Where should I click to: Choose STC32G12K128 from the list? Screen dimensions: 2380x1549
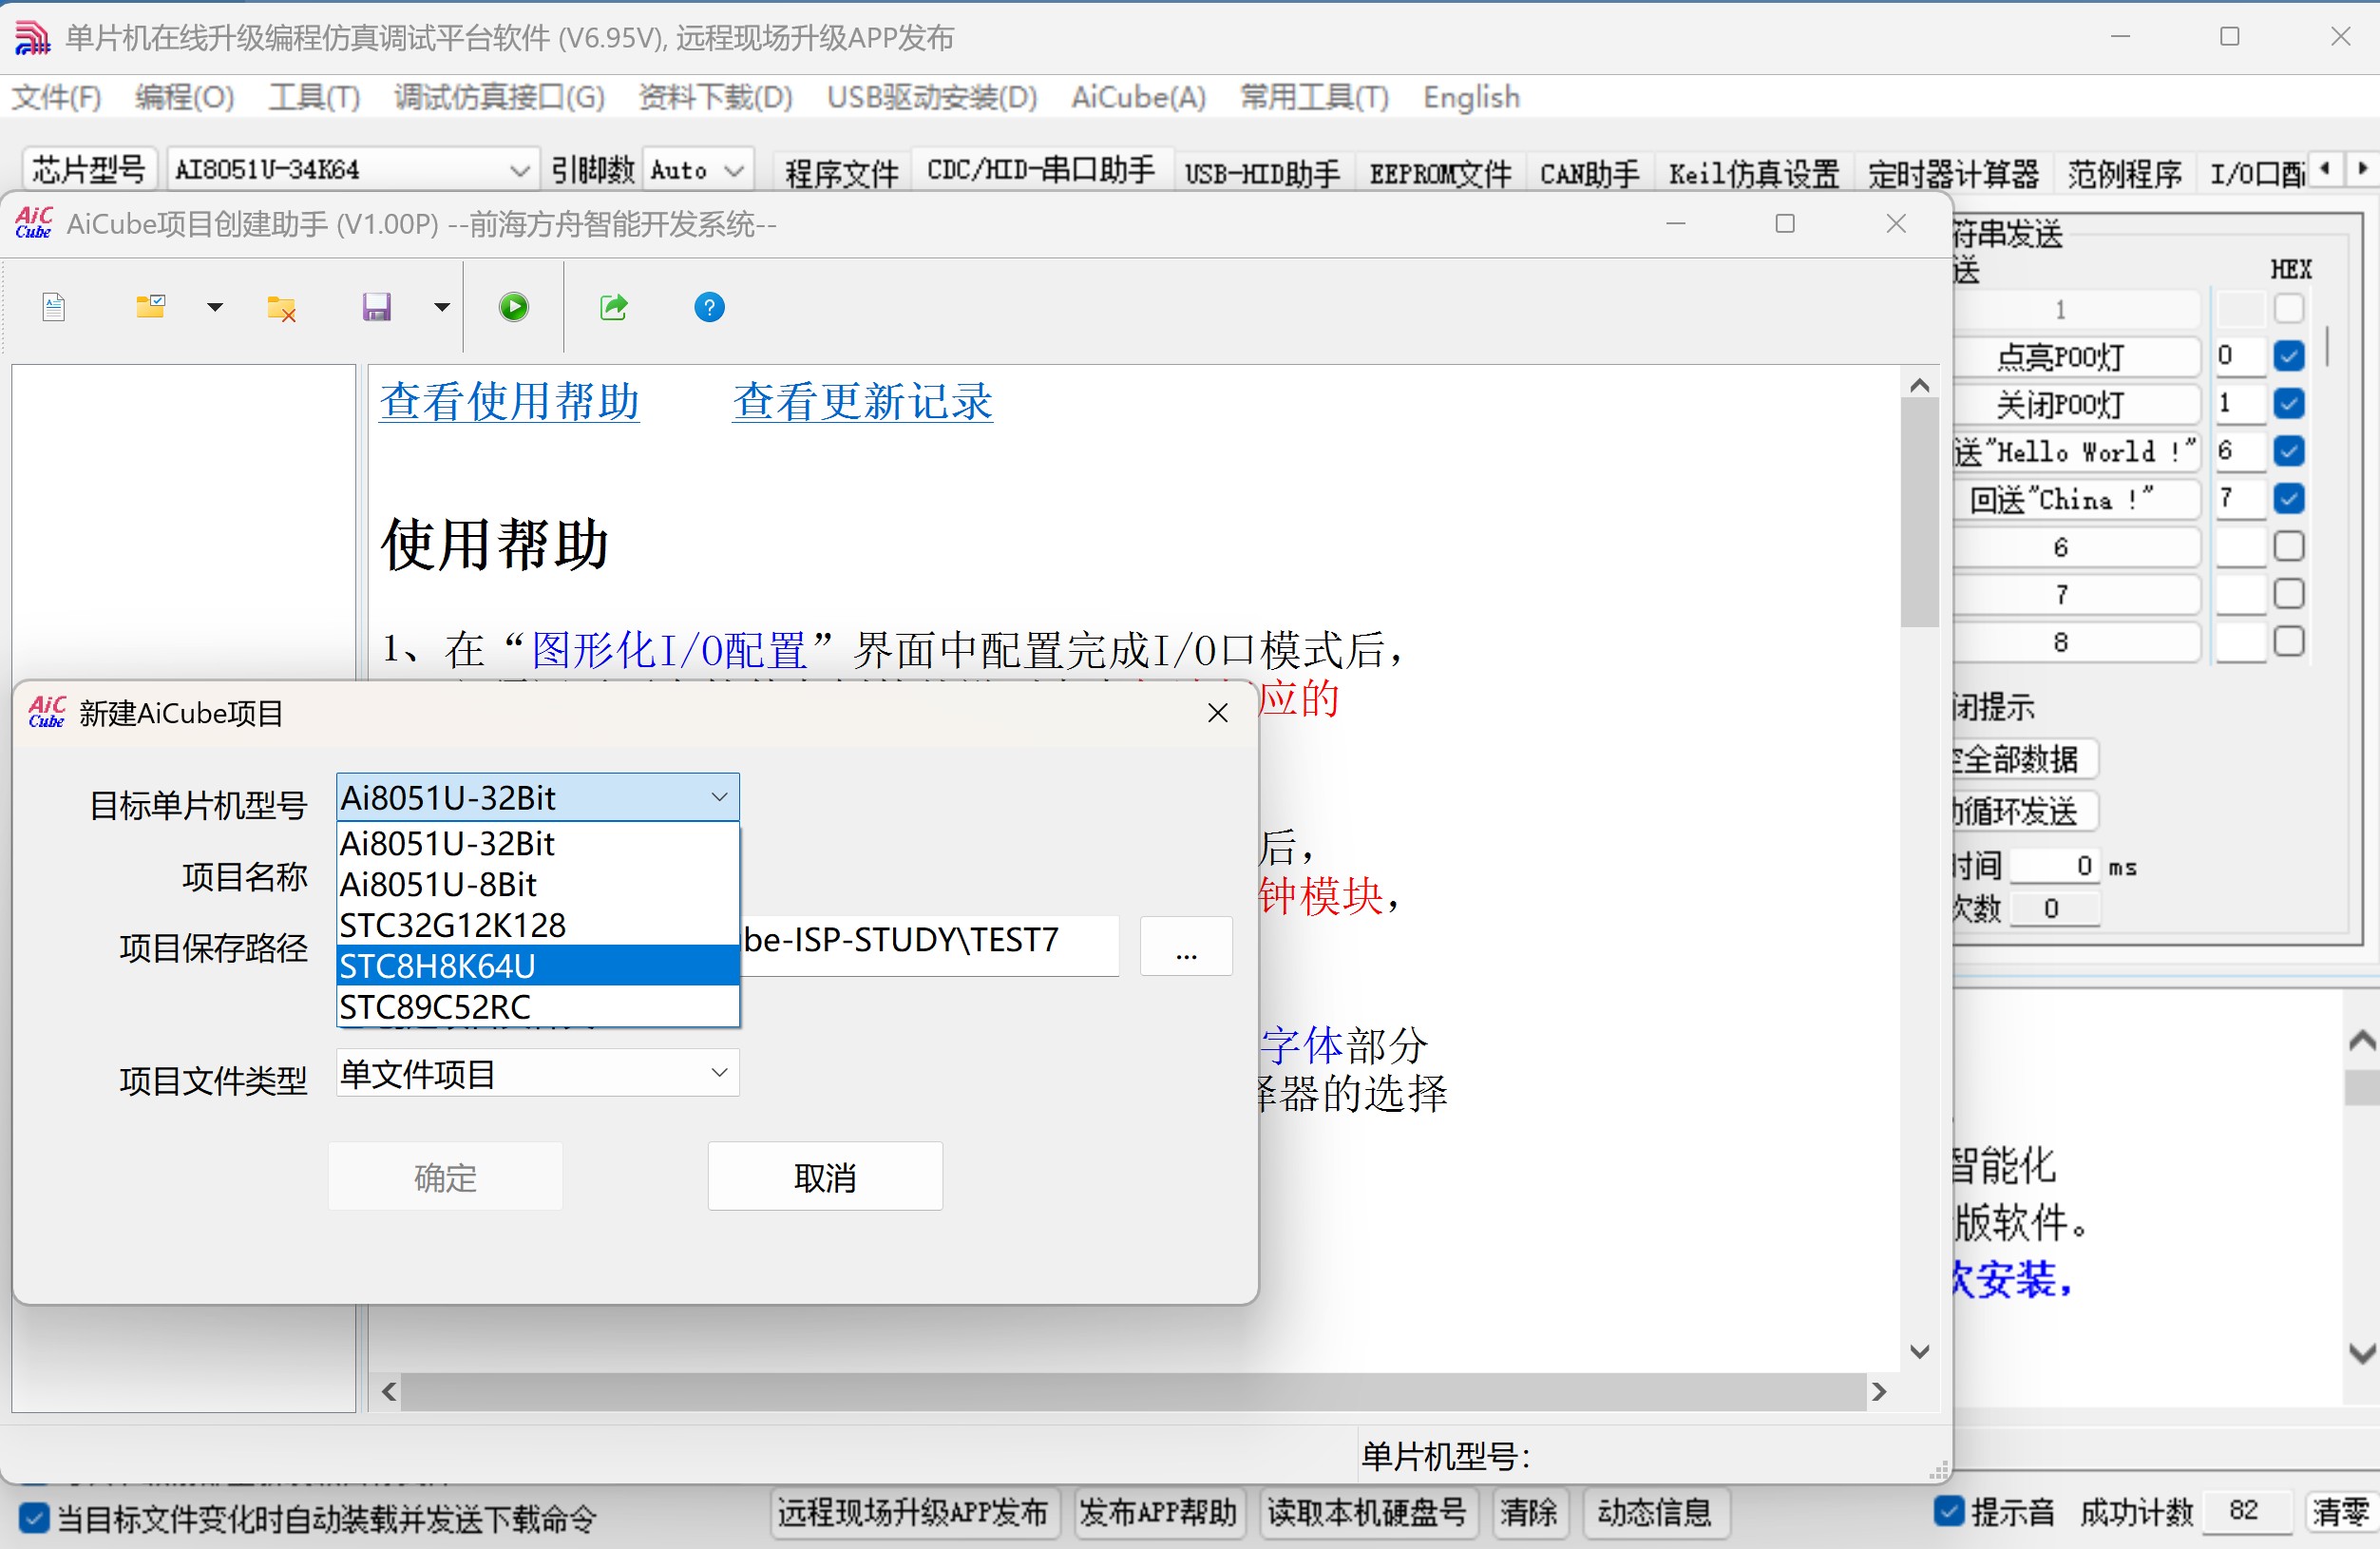tap(538, 925)
